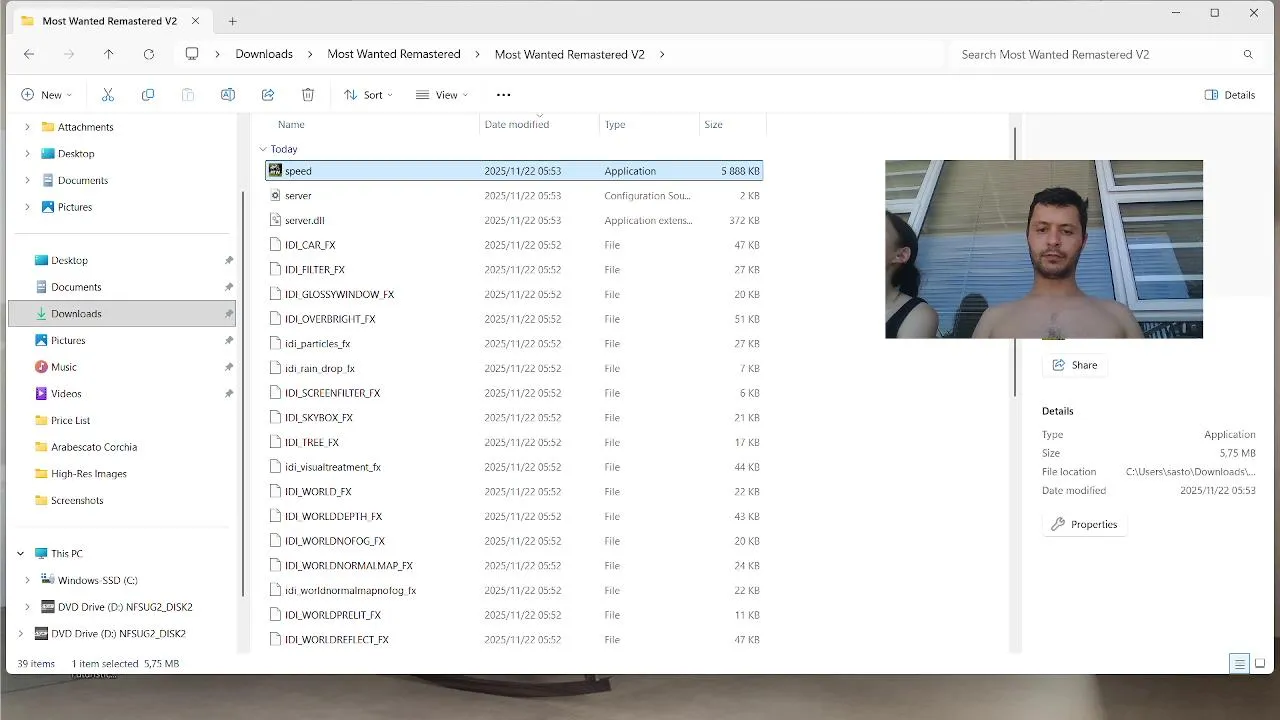Click the speed application icon
The width and height of the screenshot is (1280, 720).
[x=275, y=171]
